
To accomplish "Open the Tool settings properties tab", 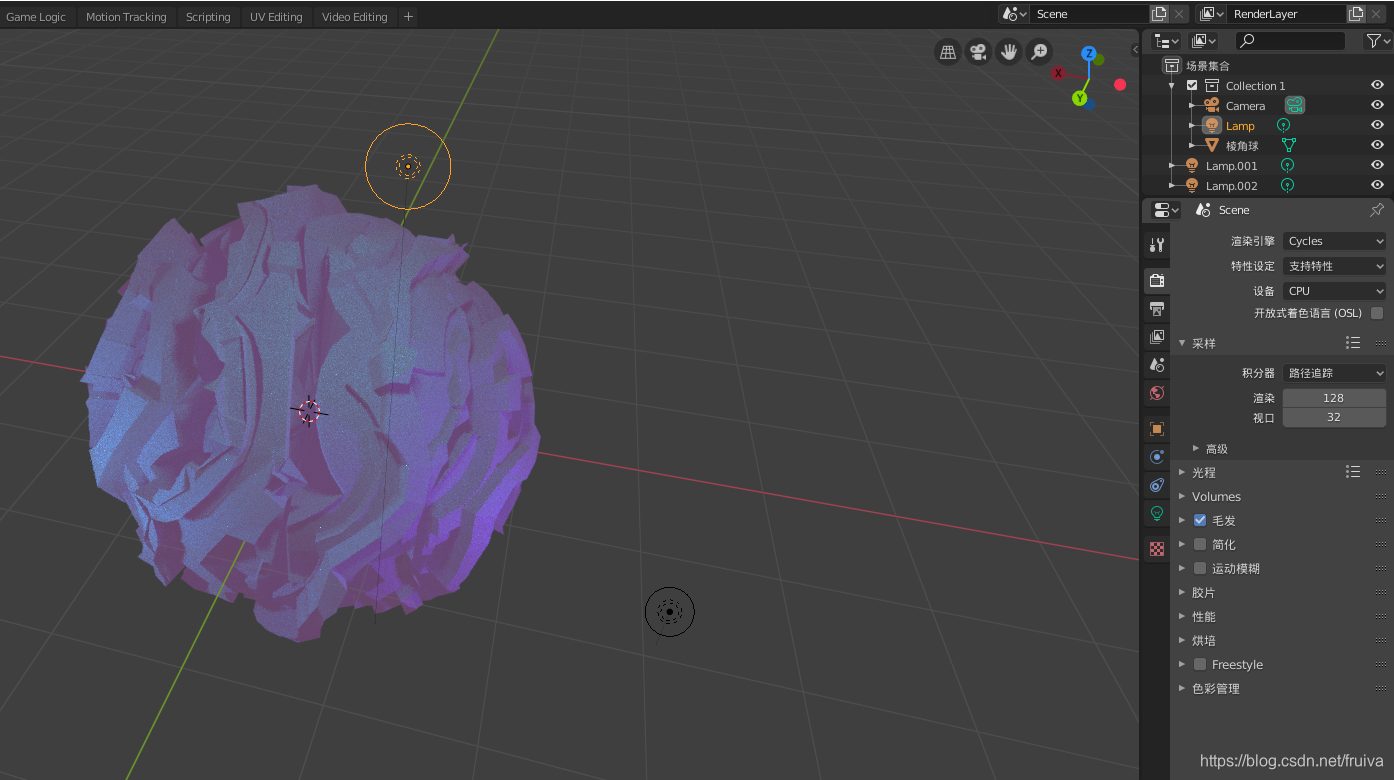I will pyautogui.click(x=1157, y=245).
